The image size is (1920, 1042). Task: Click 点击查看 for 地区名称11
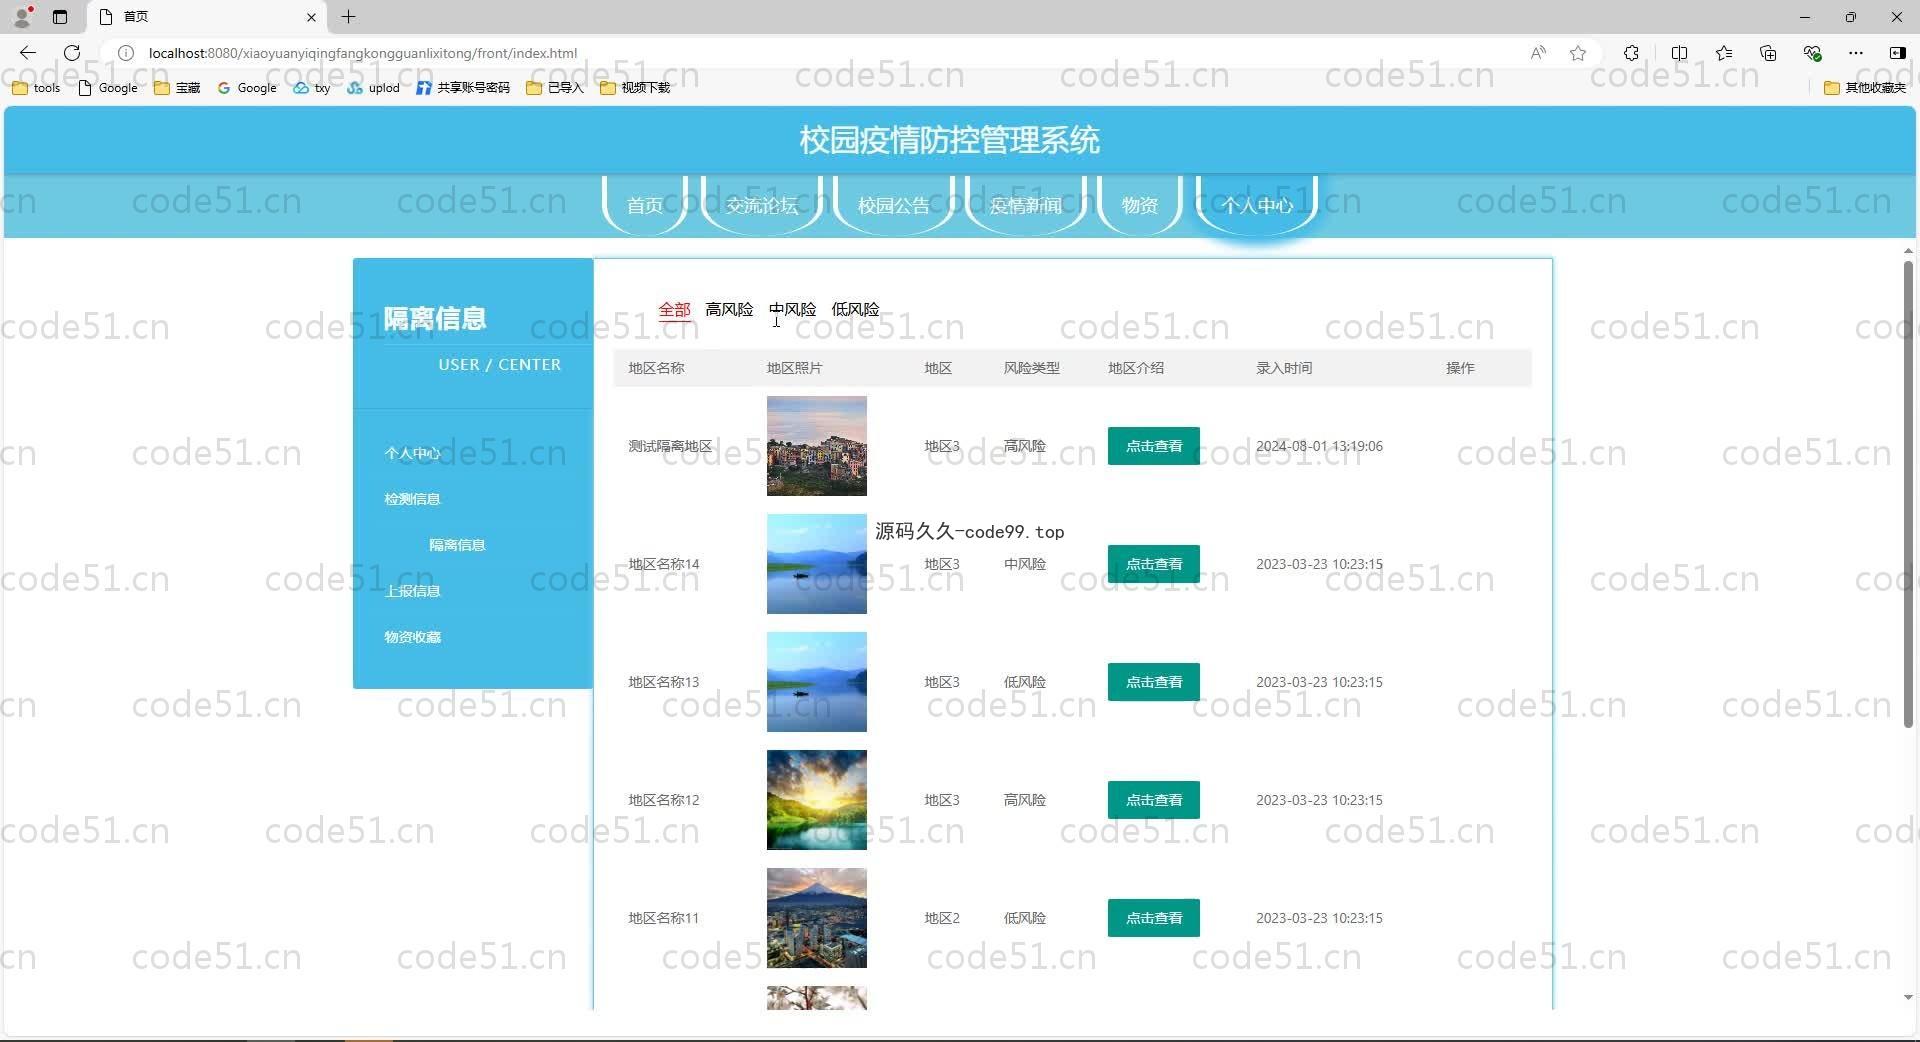tap(1154, 918)
